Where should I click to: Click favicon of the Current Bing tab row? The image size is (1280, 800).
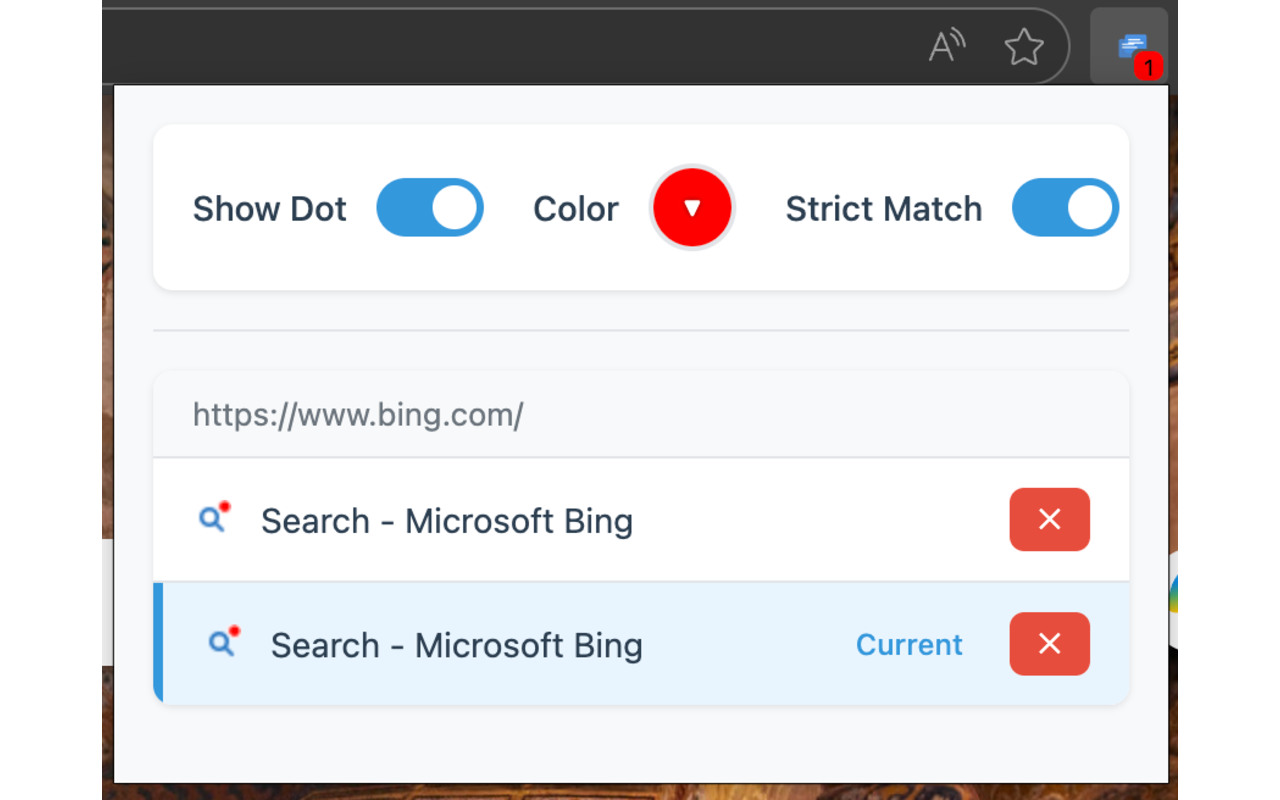[223, 642]
